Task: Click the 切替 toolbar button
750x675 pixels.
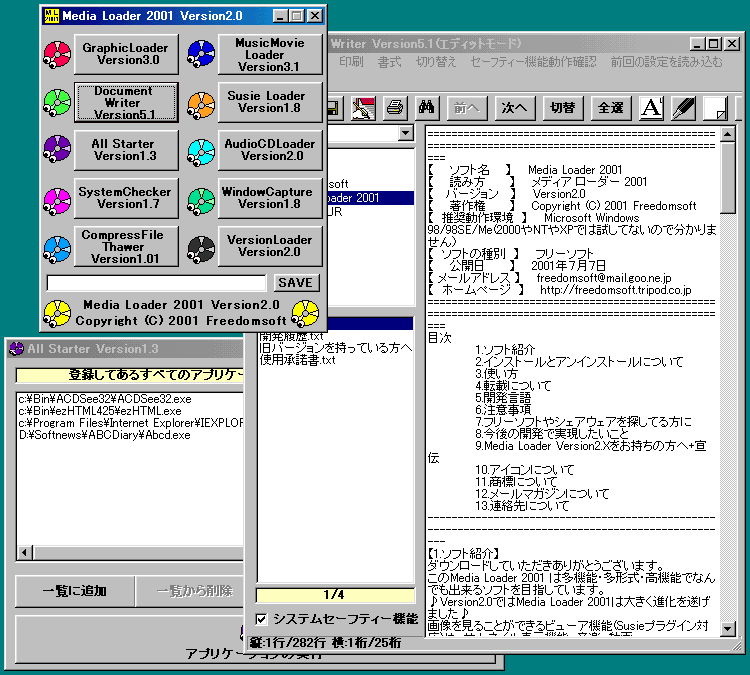Action: [x=563, y=108]
